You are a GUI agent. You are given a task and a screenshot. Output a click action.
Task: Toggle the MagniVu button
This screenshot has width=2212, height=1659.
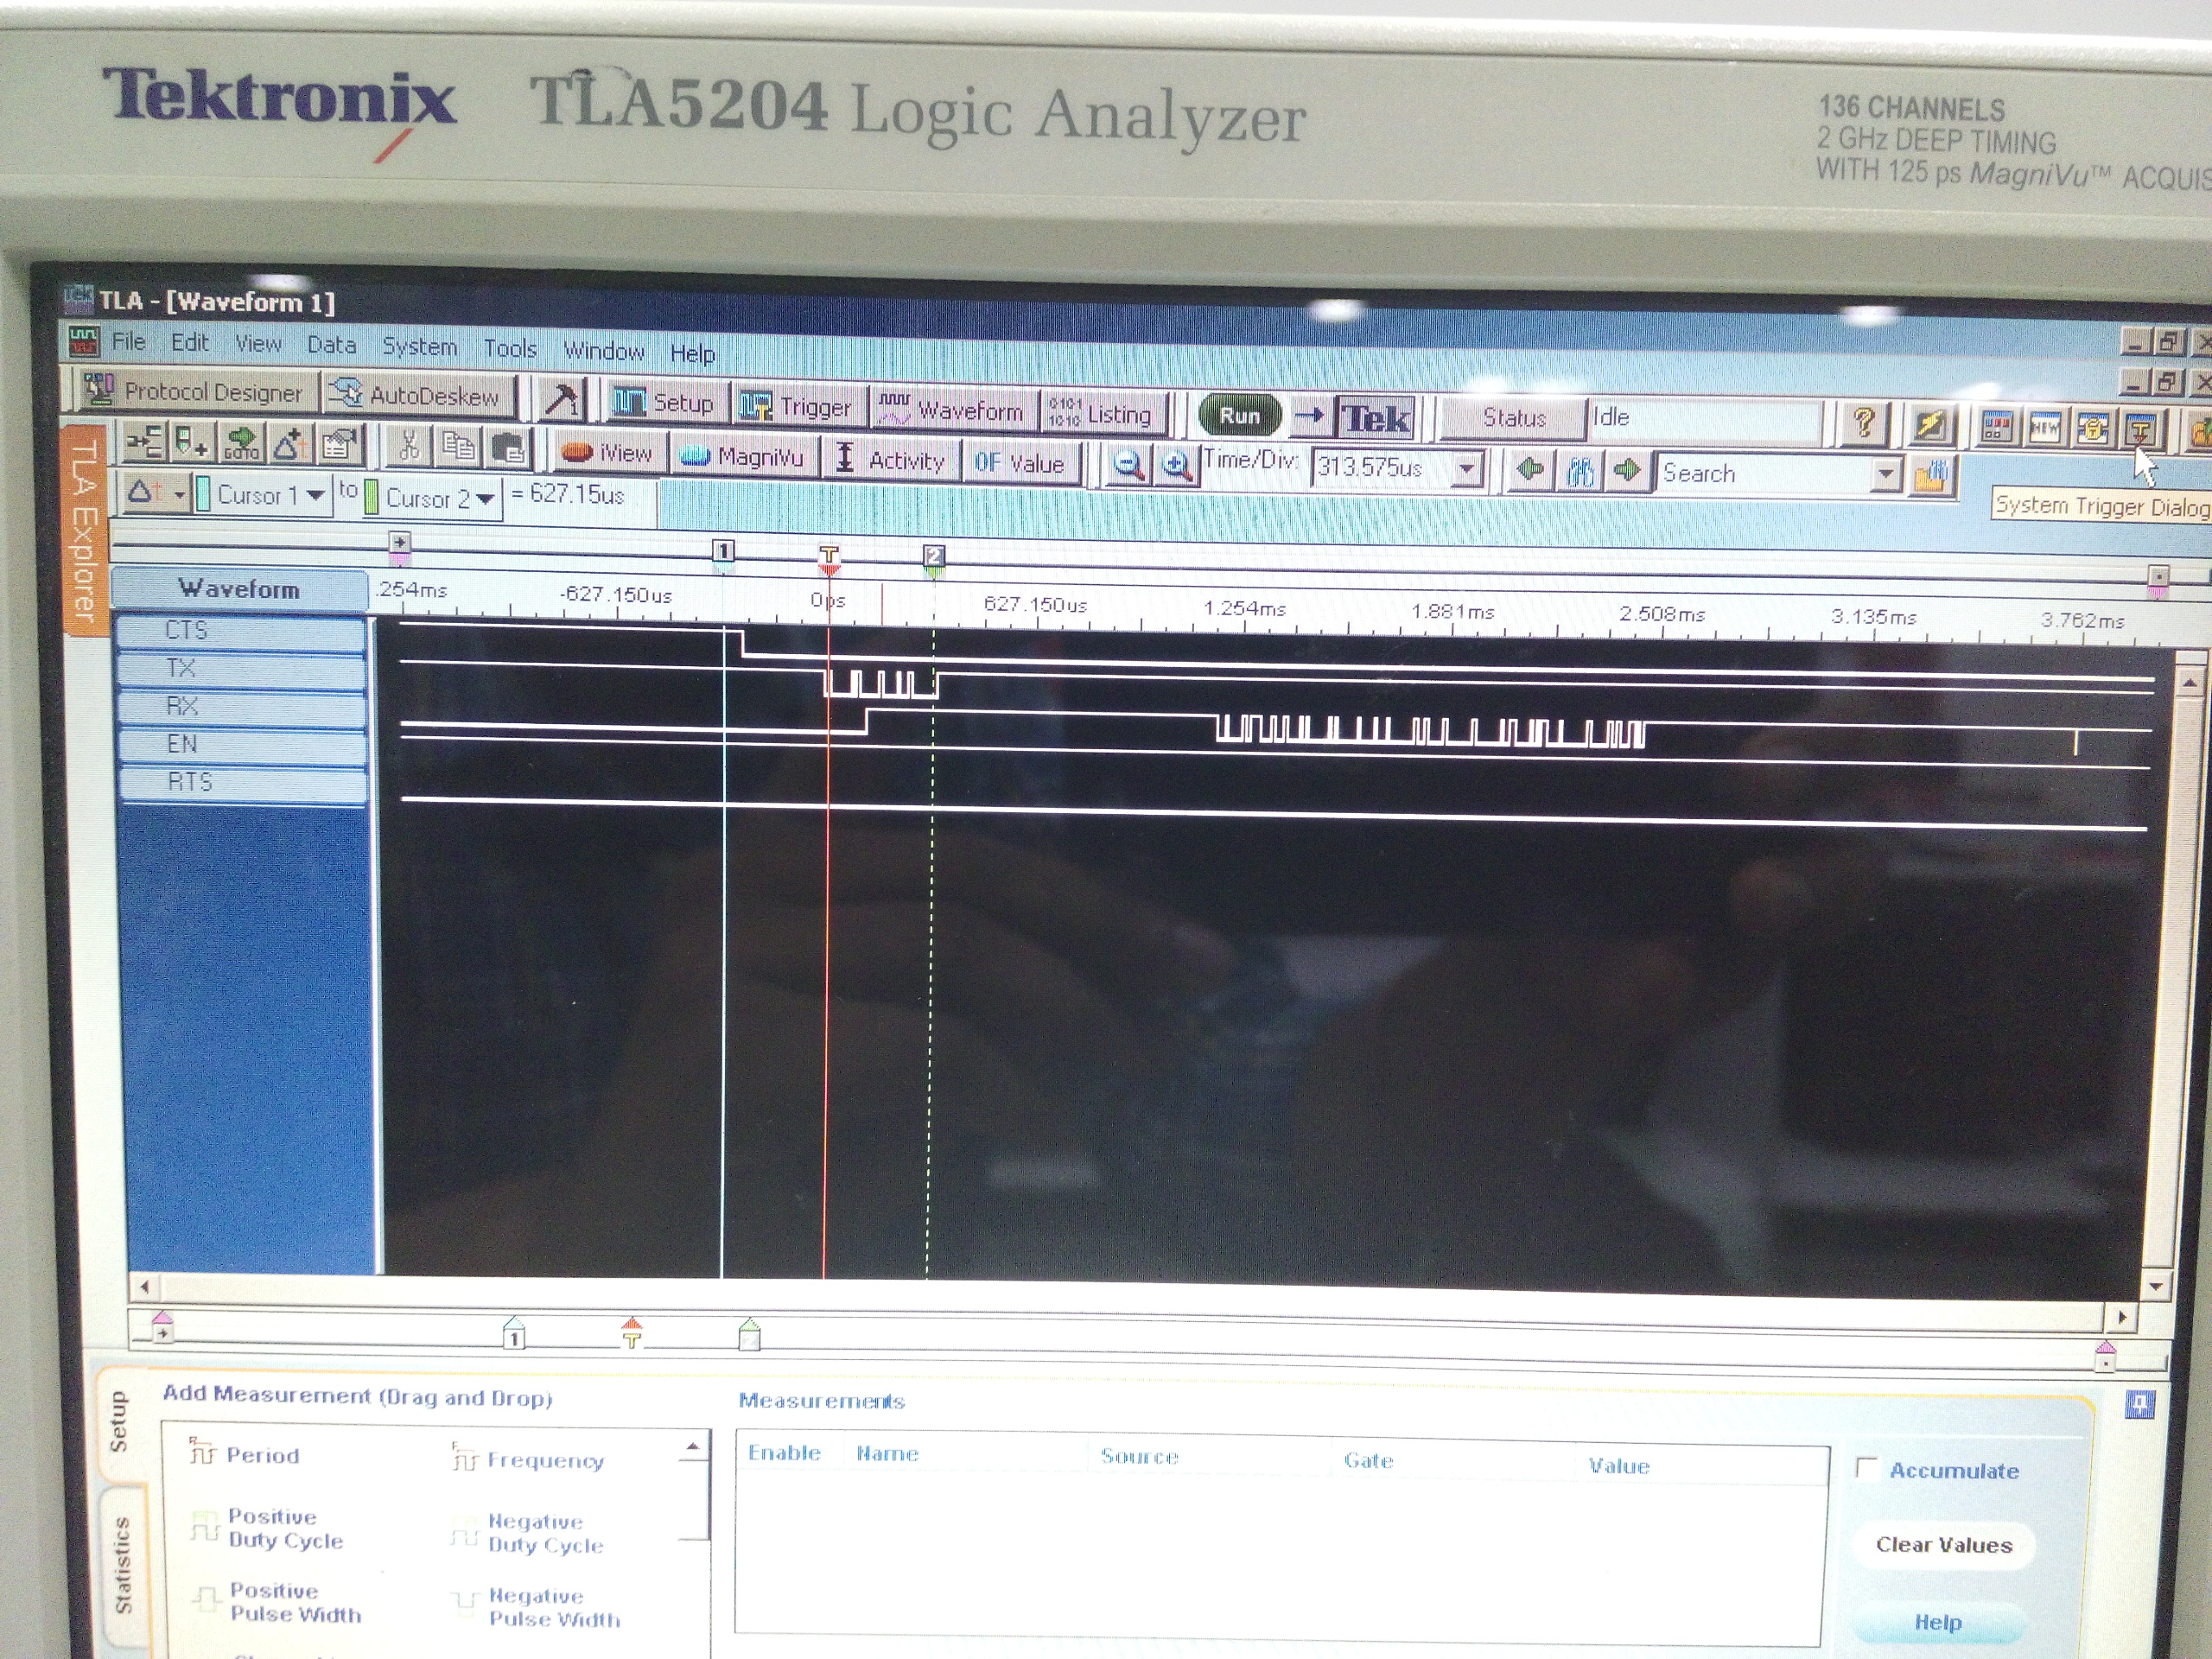(x=741, y=457)
